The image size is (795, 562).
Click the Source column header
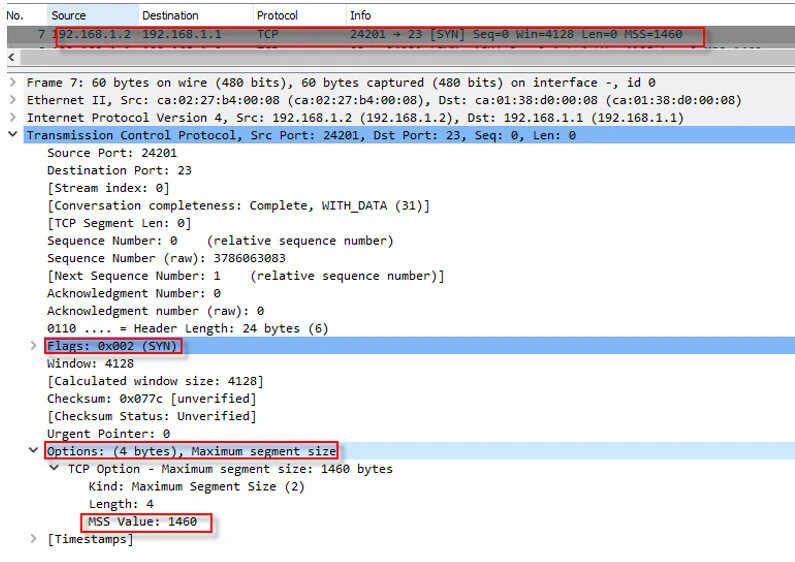tap(69, 16)
